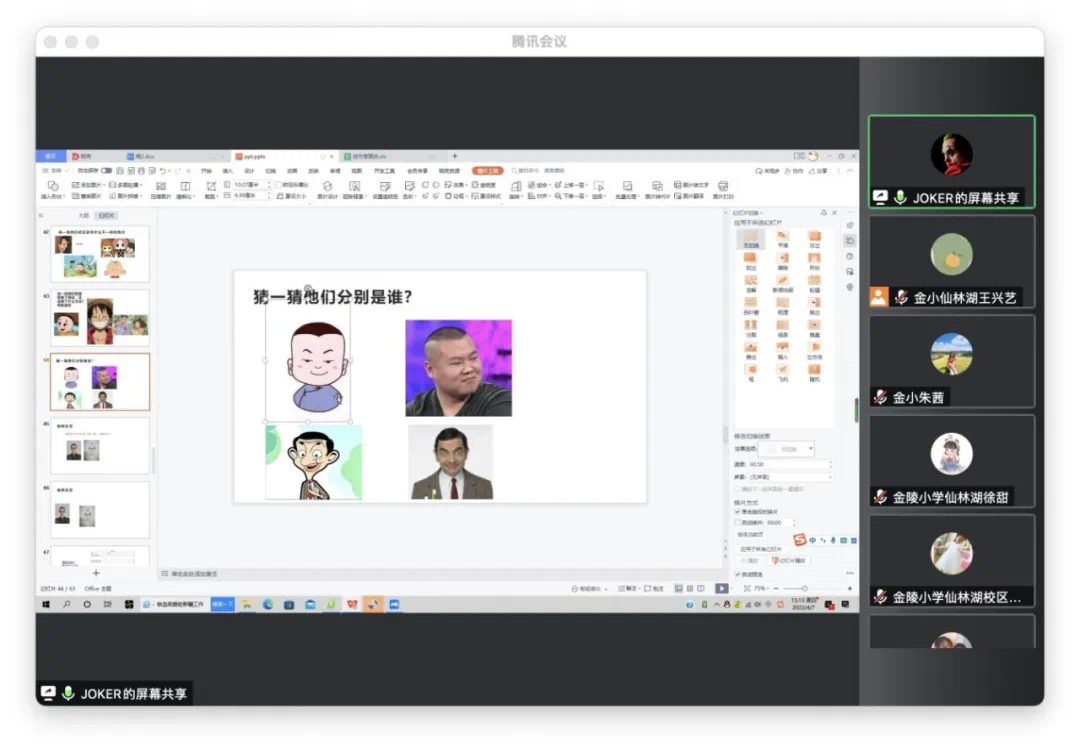Select the purple-background man photo on slide
This screenshot has height=750, width=1080.
click(459, 368)
